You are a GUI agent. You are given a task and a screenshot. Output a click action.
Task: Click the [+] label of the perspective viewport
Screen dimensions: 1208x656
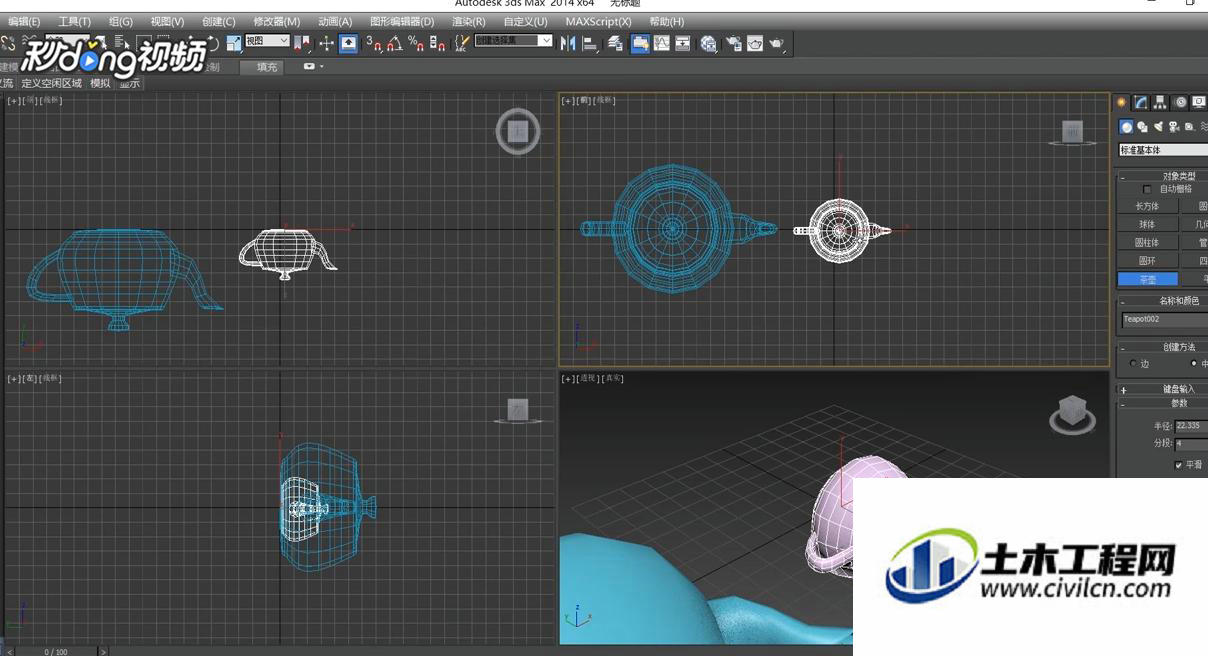pos(568,378)
